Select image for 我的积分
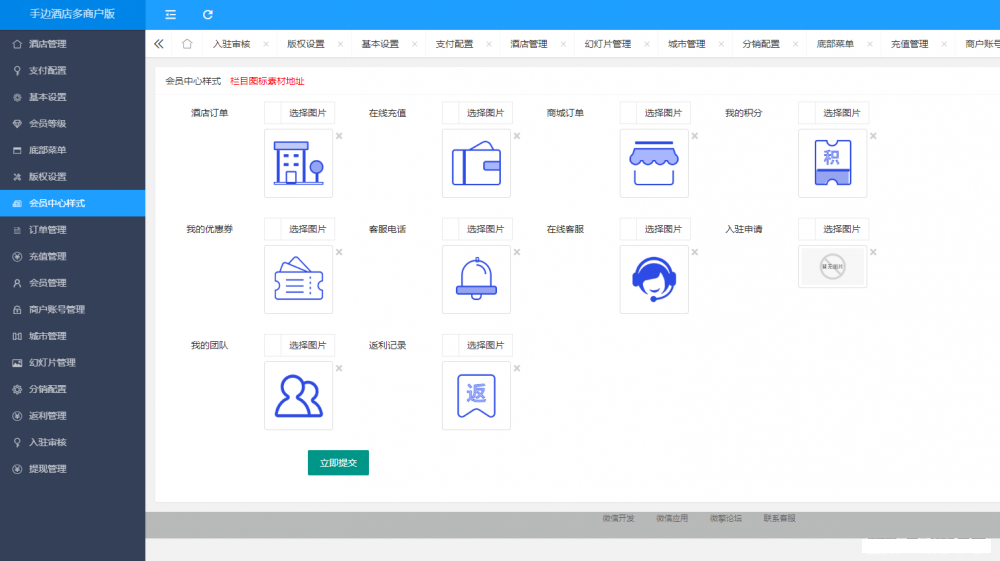The image size is (1000, 561). [842, 113]
